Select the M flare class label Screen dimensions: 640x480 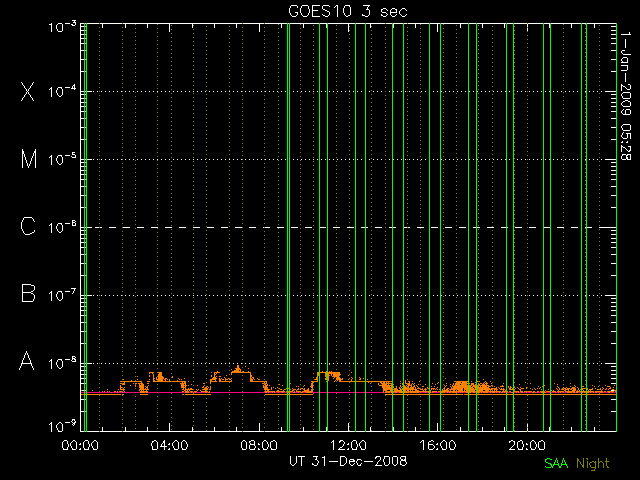click(29, 159)
